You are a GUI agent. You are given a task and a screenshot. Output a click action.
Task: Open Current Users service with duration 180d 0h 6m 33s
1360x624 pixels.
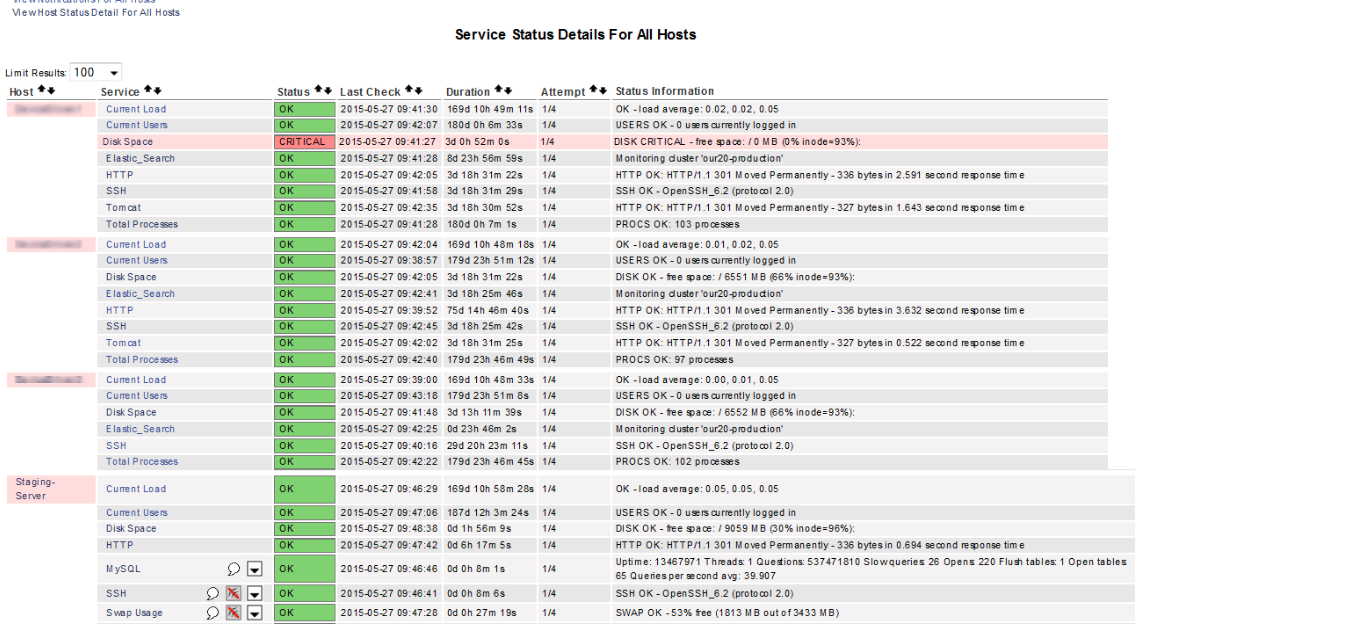137,125
